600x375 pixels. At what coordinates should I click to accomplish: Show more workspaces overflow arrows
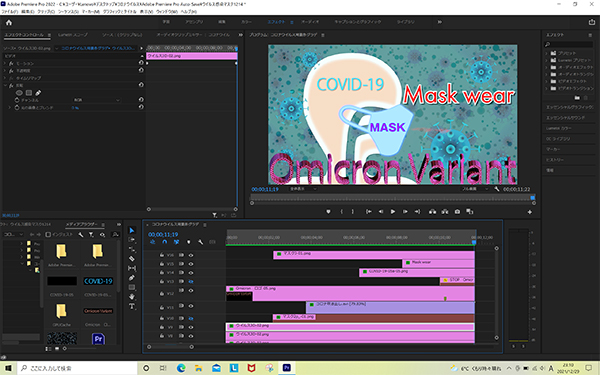point(440,22)
